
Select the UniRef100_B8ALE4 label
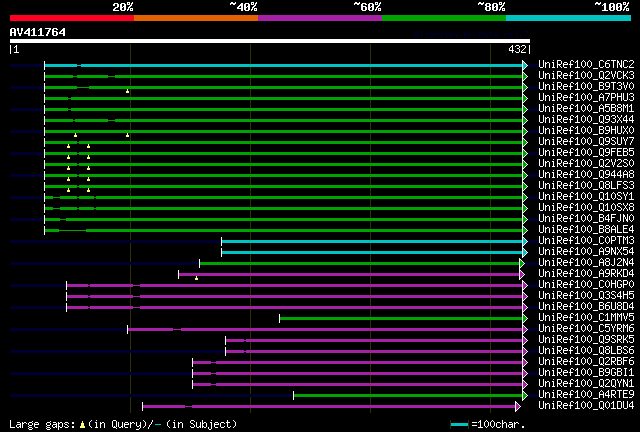click(586, 230)
